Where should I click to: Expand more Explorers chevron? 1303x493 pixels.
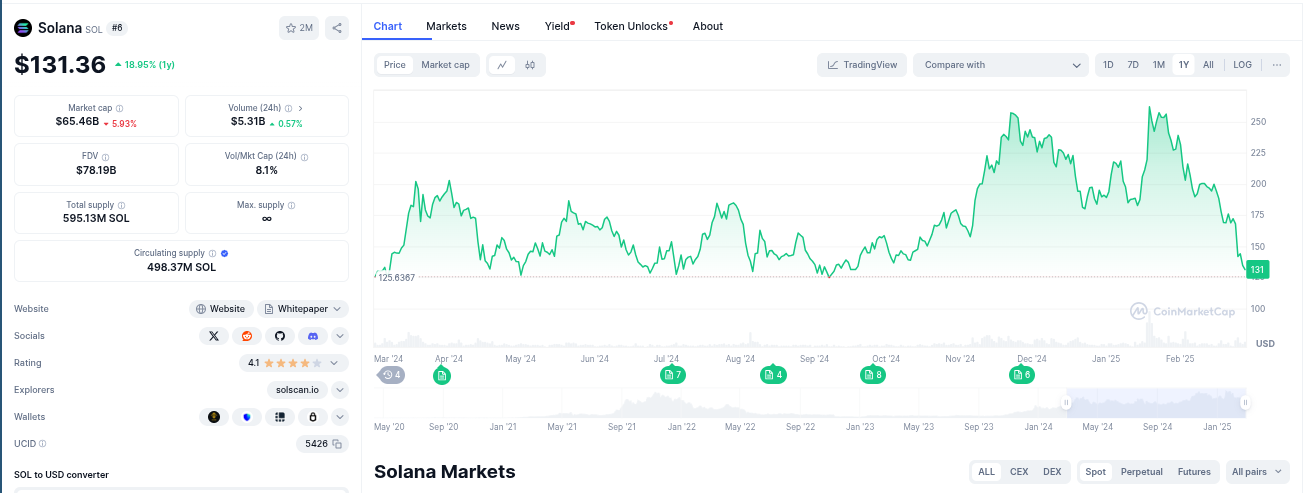tap(340, 390)
